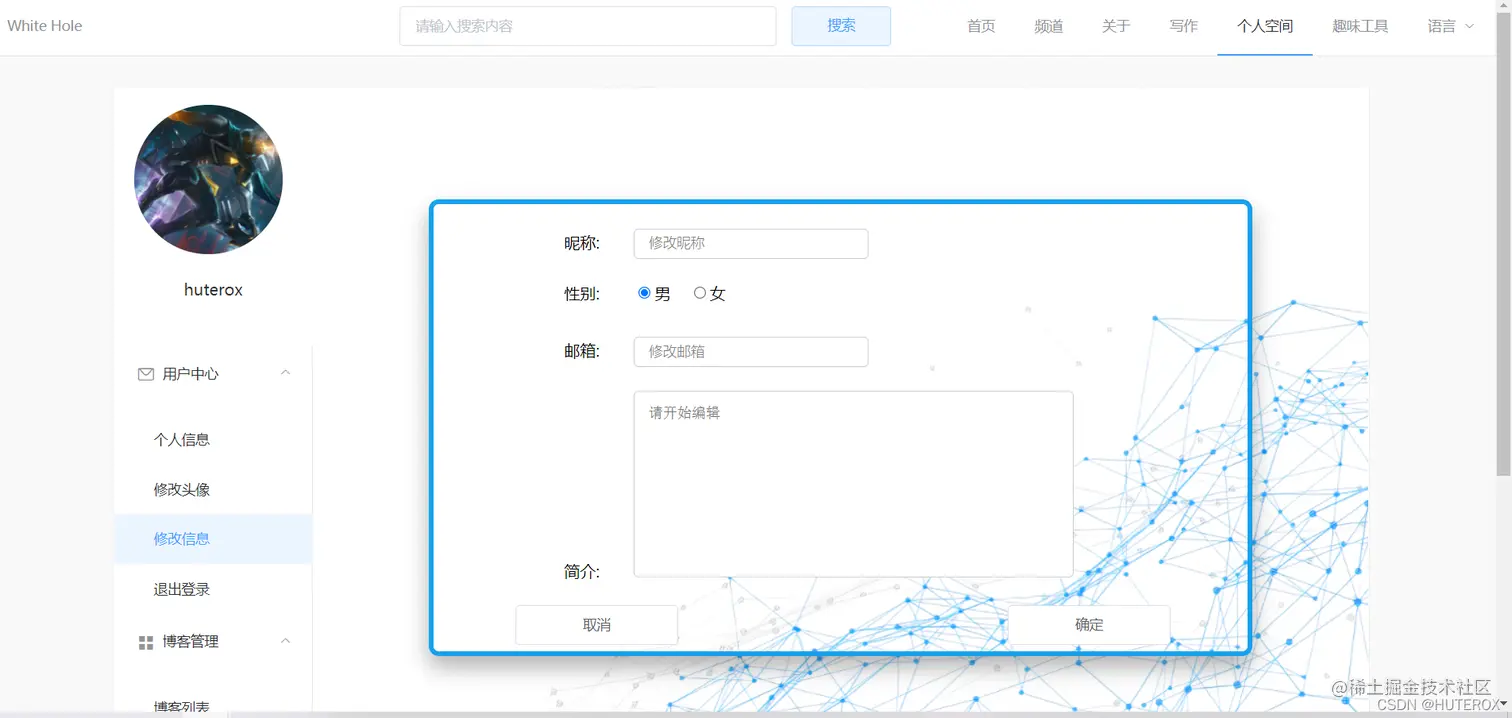This screenshot has height=718, width=1512.
Task: Open the 语言 language dropdown
Action: pos(1448,26)
